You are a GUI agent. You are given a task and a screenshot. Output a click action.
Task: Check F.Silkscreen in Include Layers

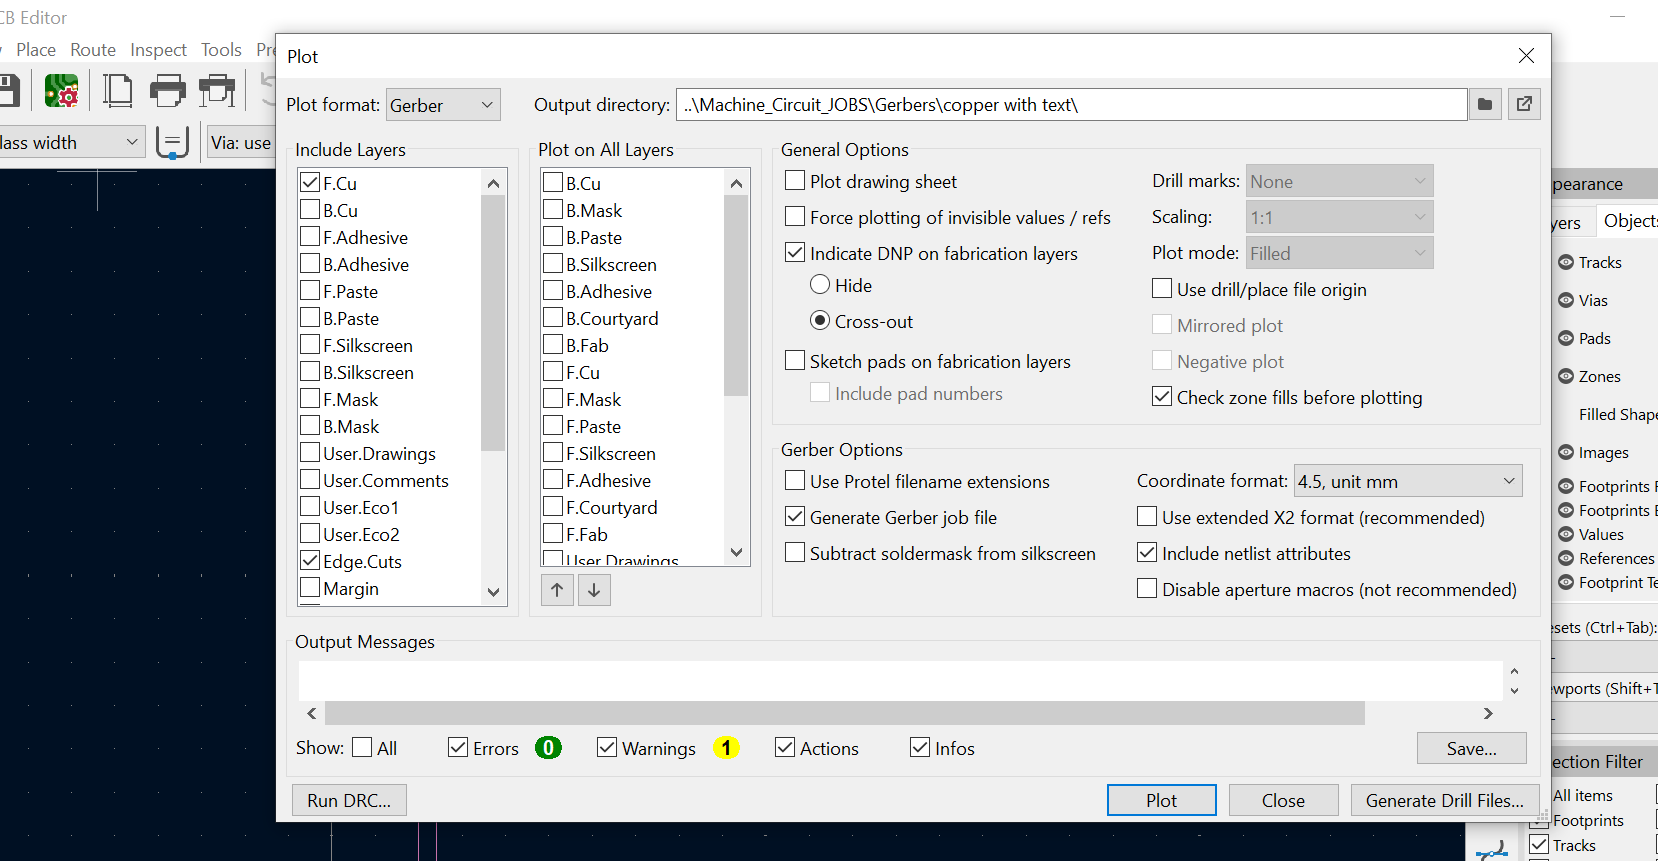click(310, 345)
